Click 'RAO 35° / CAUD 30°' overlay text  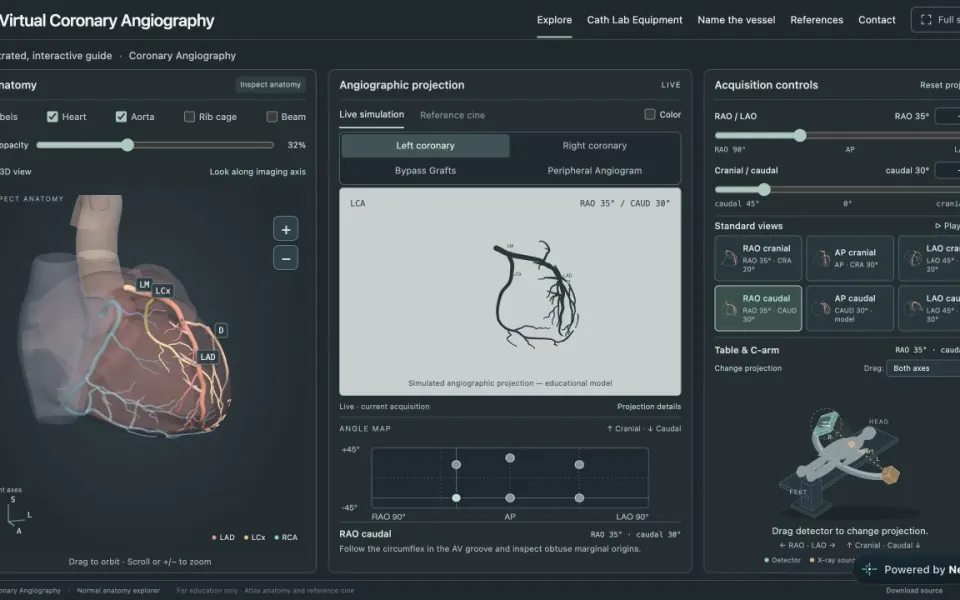624,203
